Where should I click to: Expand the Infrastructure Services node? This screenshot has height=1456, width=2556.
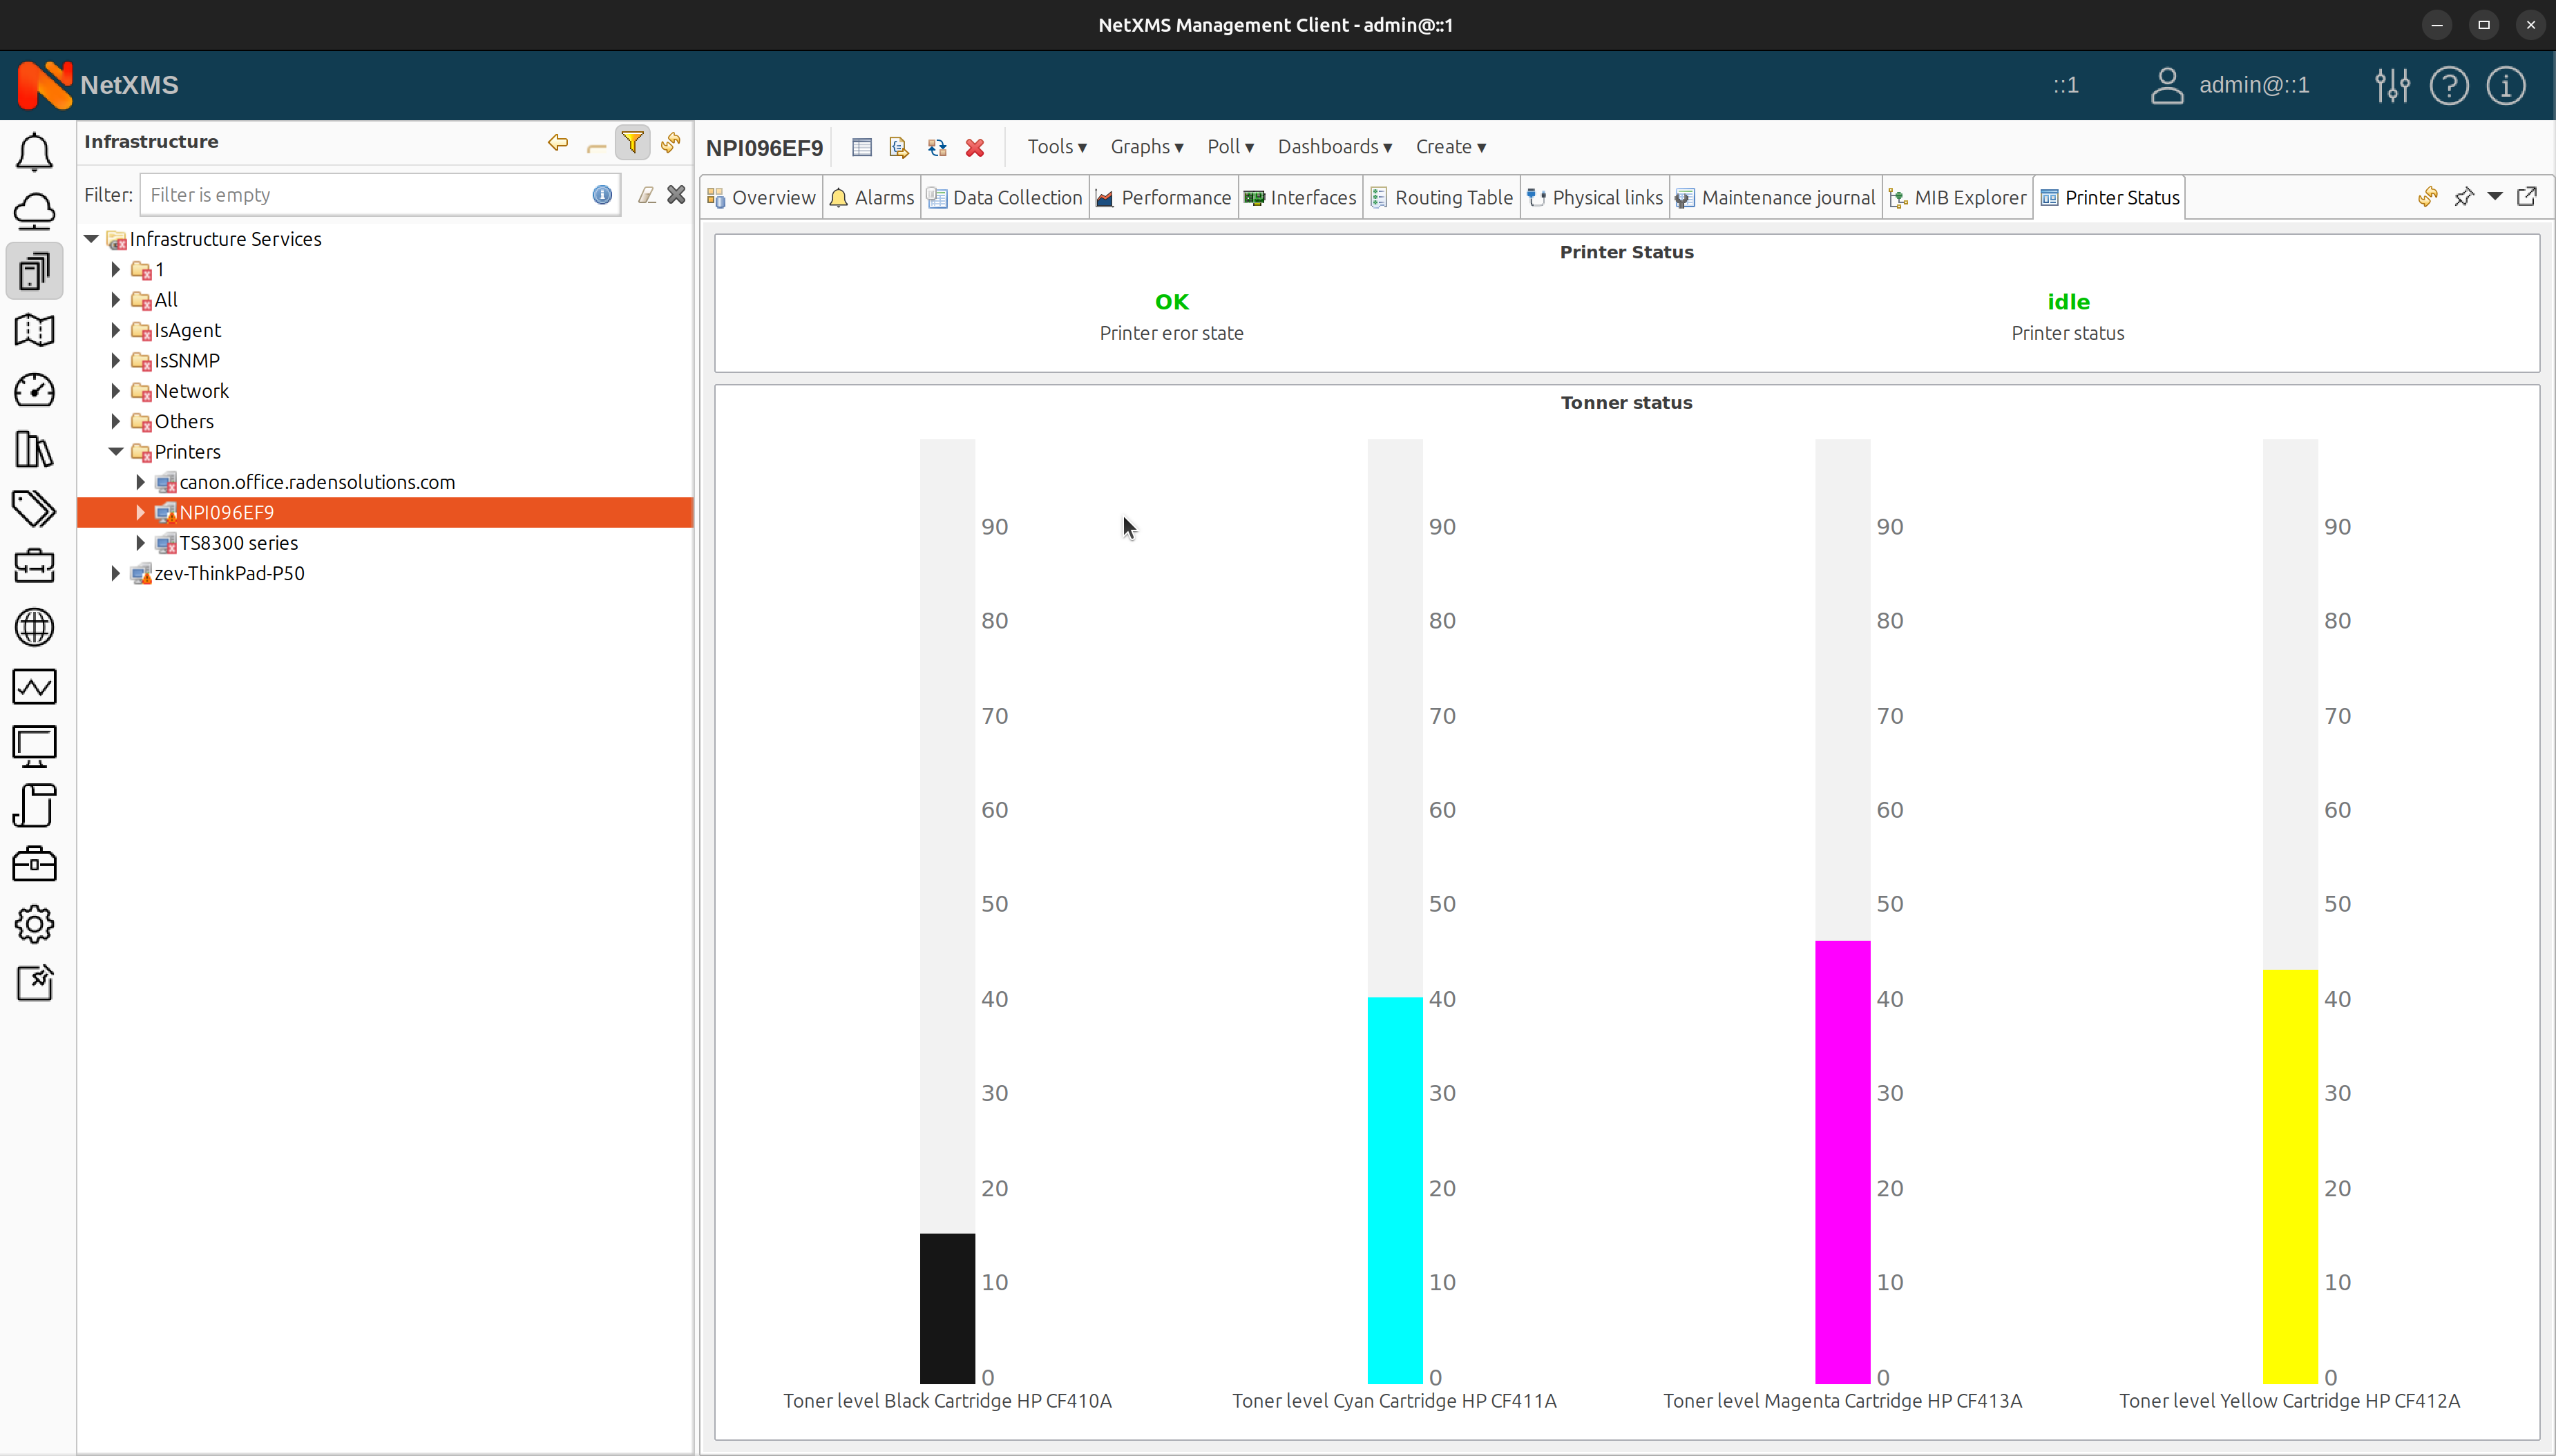(91, 237)
